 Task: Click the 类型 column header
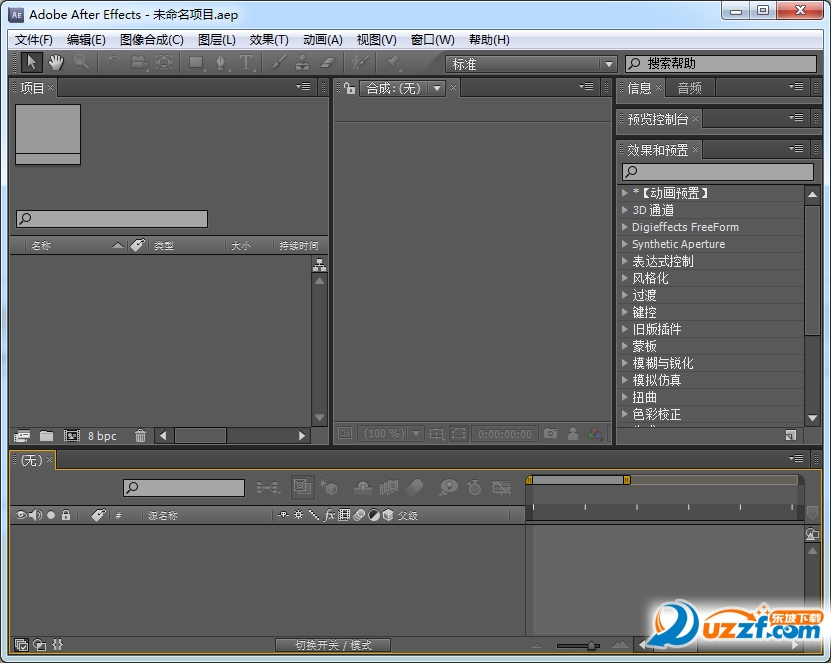click(164, 245)
